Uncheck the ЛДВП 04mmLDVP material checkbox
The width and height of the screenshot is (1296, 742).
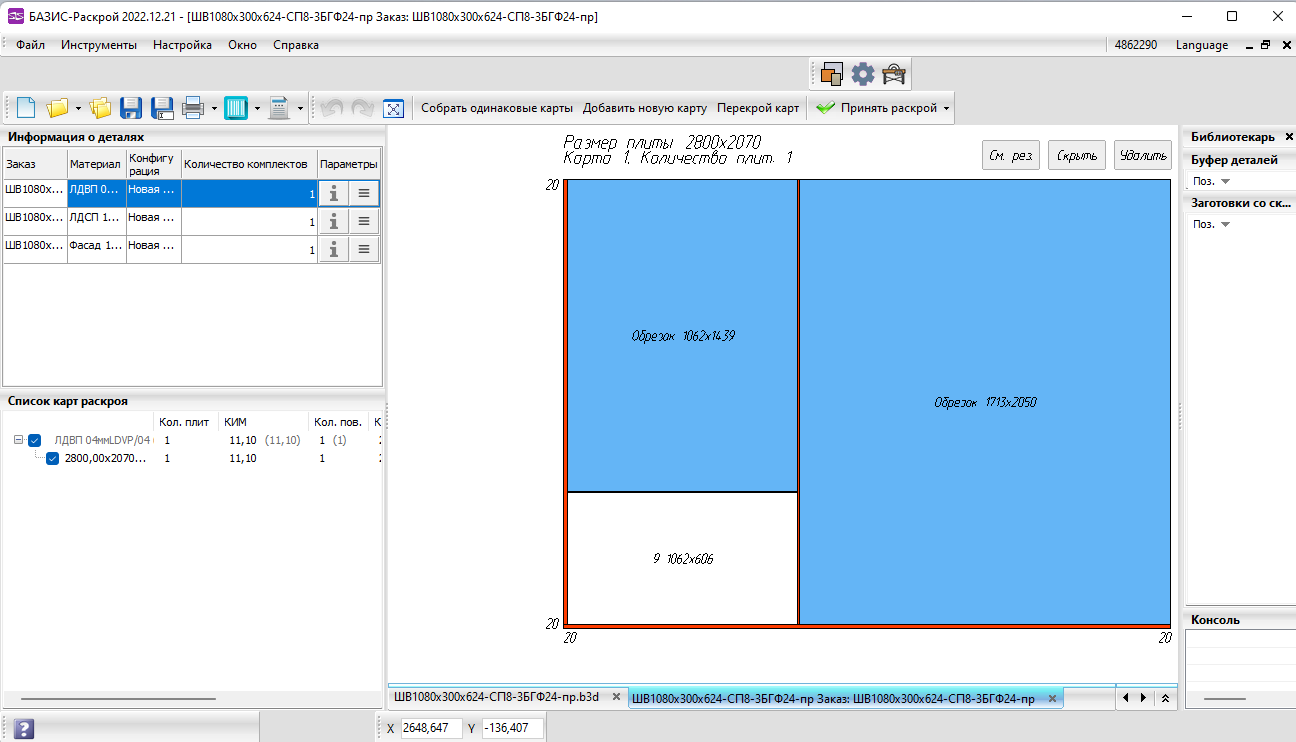(x=35, y=440)
